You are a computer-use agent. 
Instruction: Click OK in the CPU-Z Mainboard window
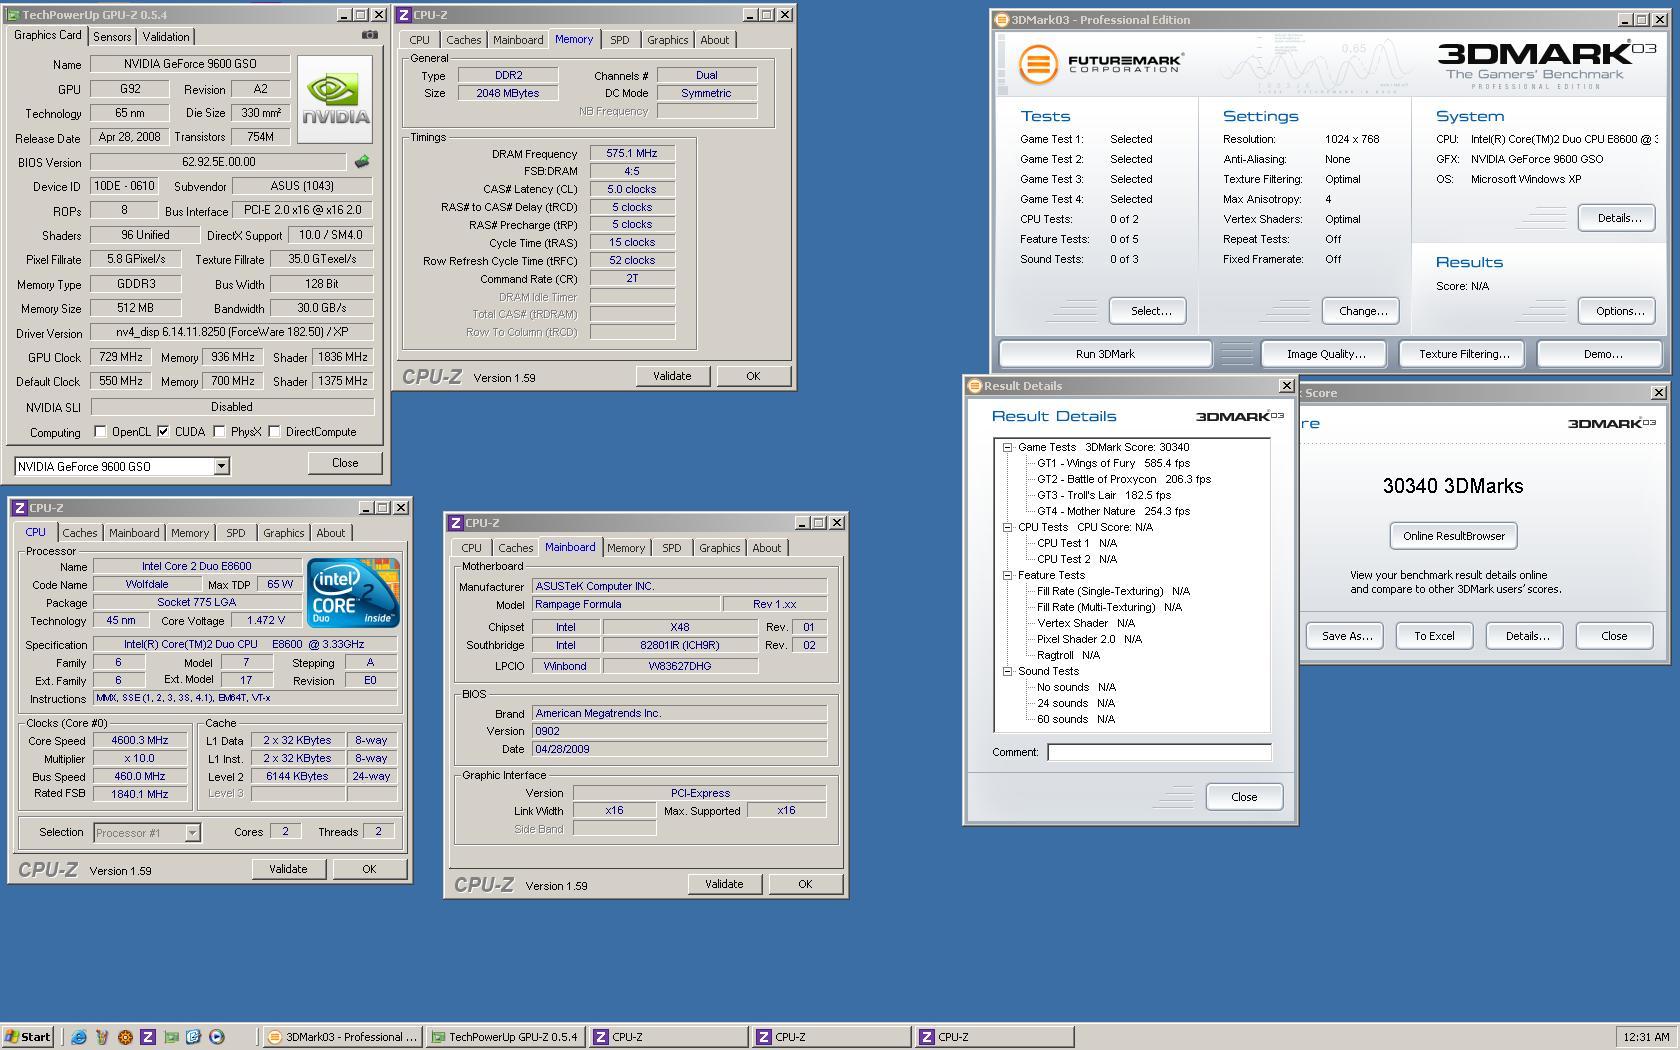point(805,884)
